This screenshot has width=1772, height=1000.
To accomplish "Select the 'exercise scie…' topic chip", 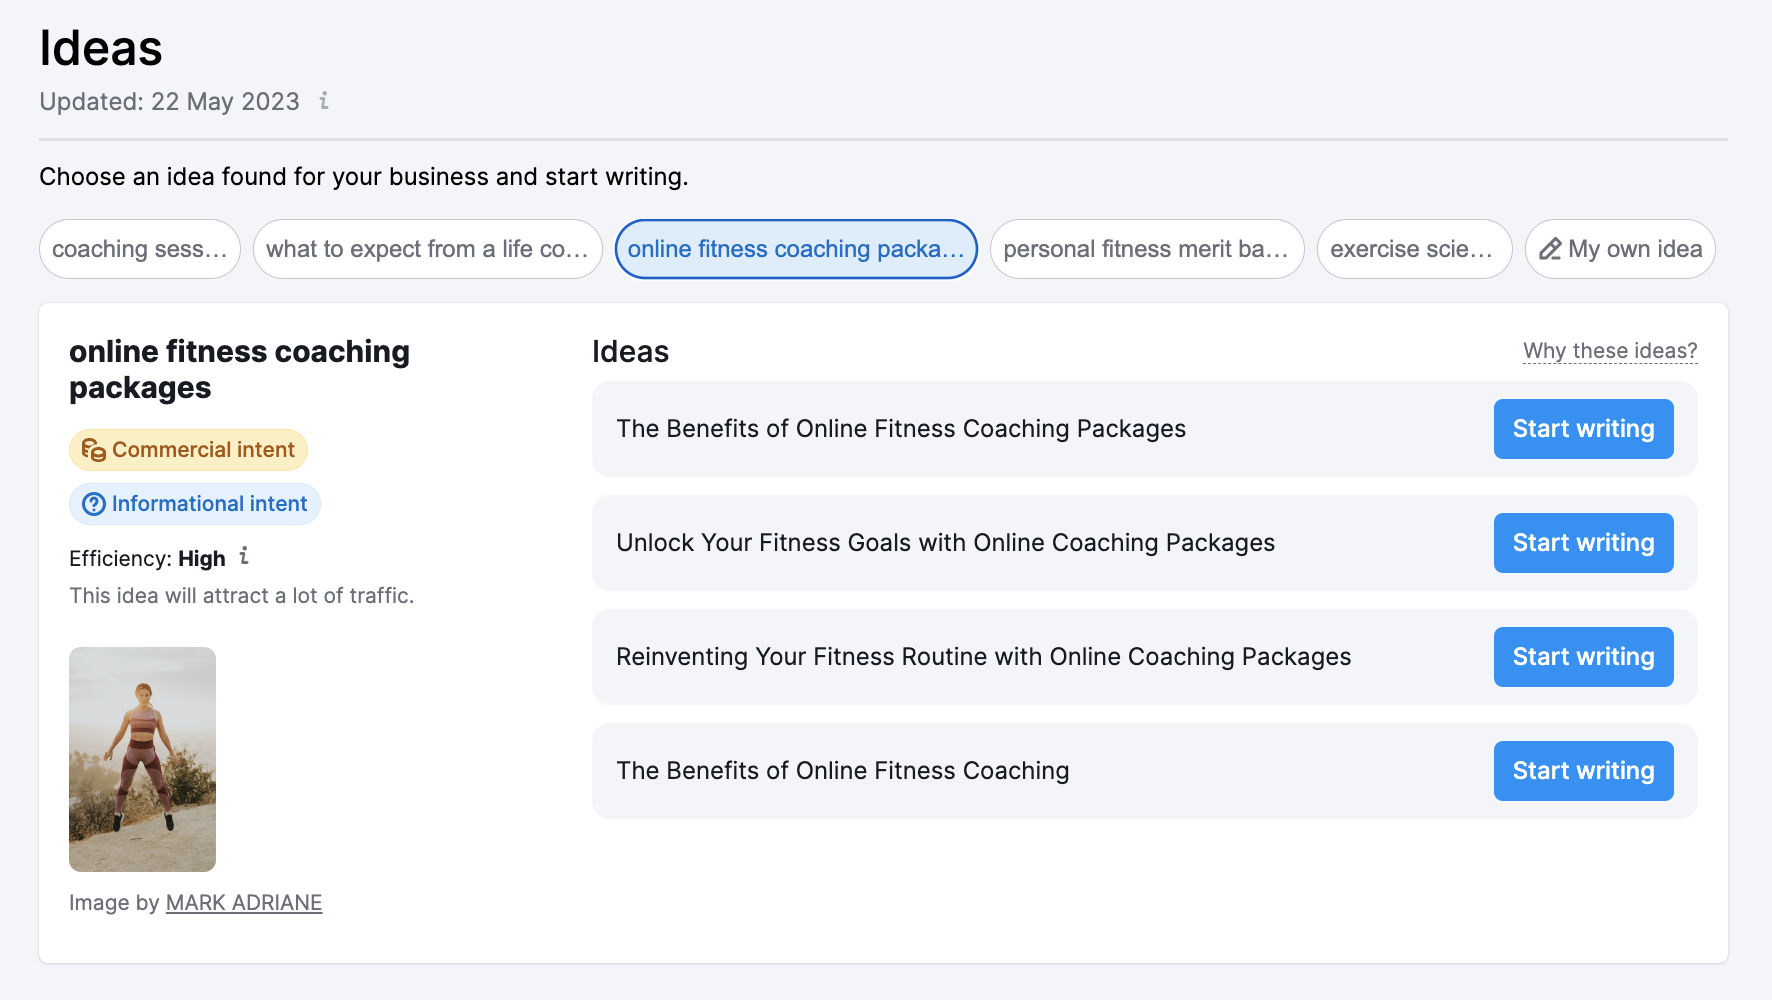I will [1414, 249].
